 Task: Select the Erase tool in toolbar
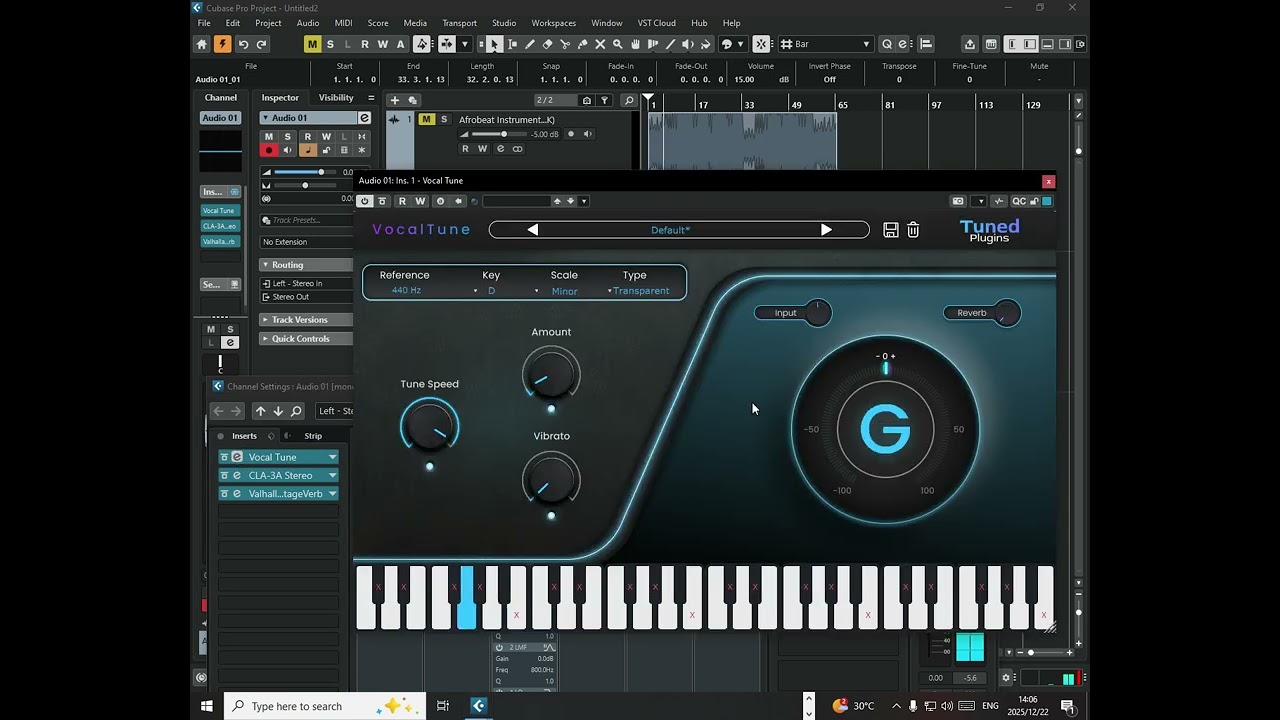click(x=547, y=44)
